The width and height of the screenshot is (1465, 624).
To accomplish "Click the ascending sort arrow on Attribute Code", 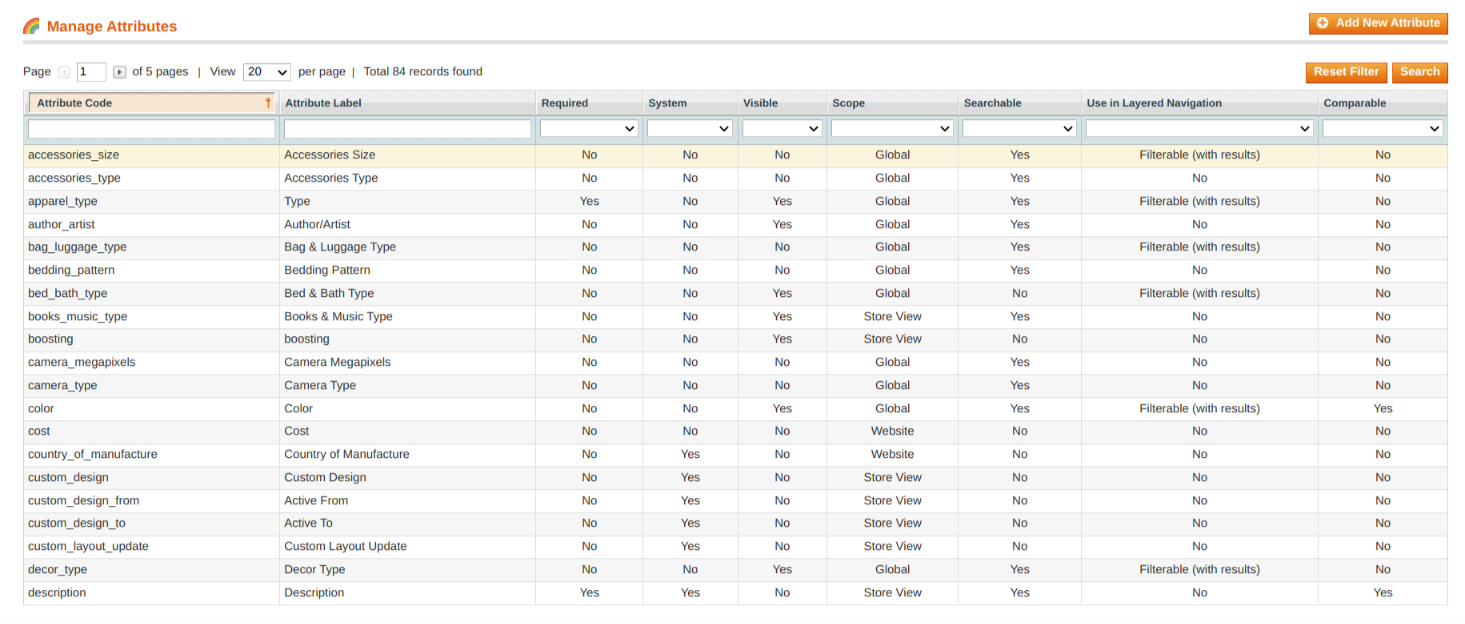I will pyautogui.click(x=267, y=103).
